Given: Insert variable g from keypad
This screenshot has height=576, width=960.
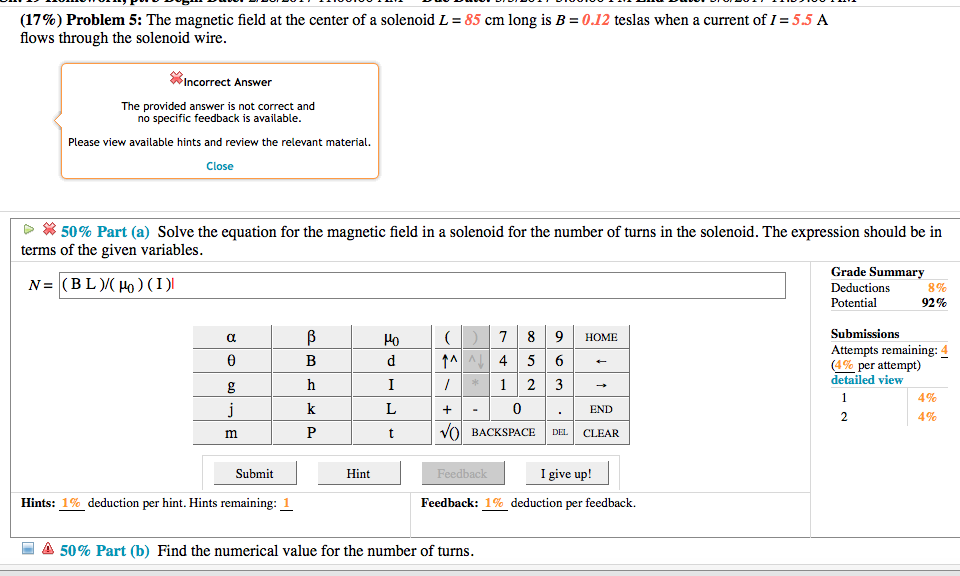Looking at the screenshot, I should [231, 385].
